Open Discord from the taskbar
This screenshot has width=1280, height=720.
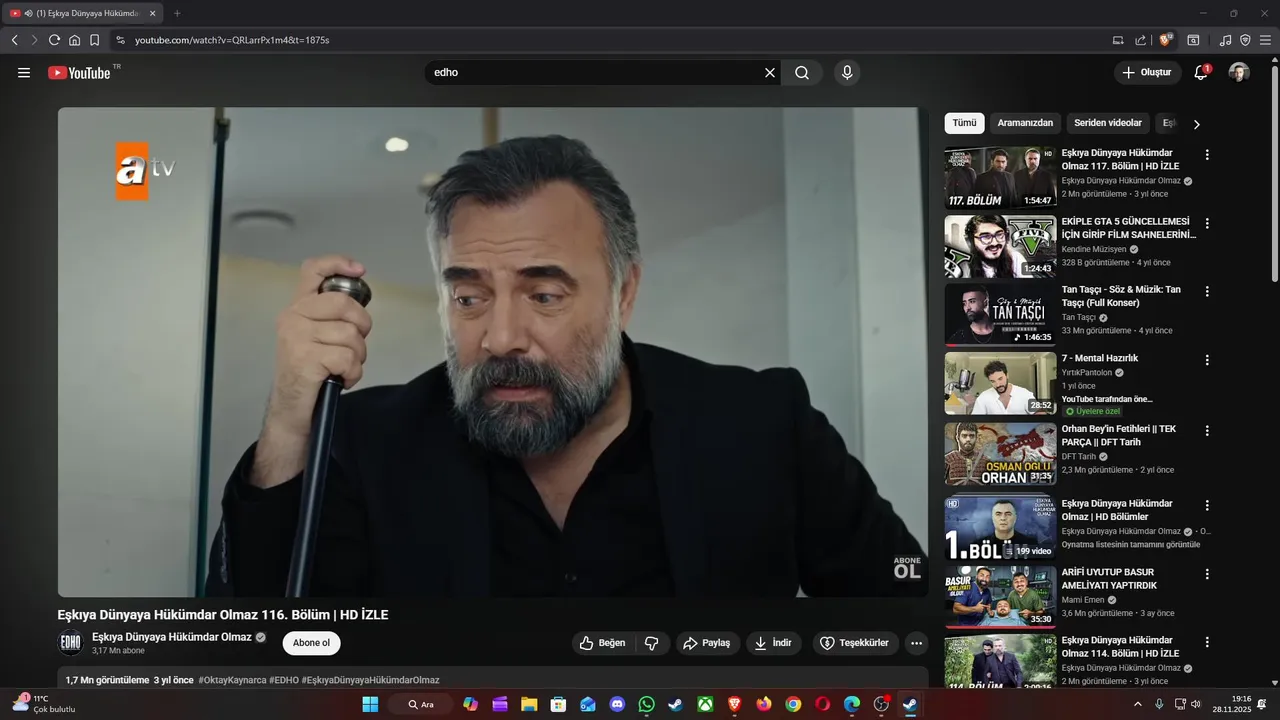coord(617,704)
